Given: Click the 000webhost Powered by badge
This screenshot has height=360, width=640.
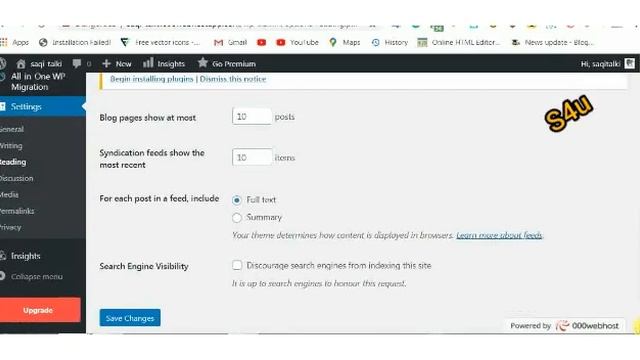Looking at the screenshot, I should [564, 326].
